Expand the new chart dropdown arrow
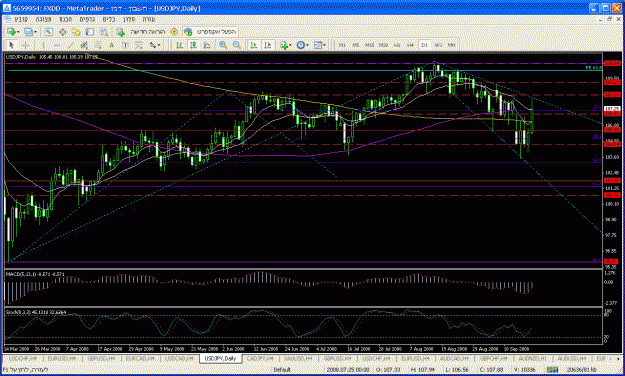 [x=18, y=32]
